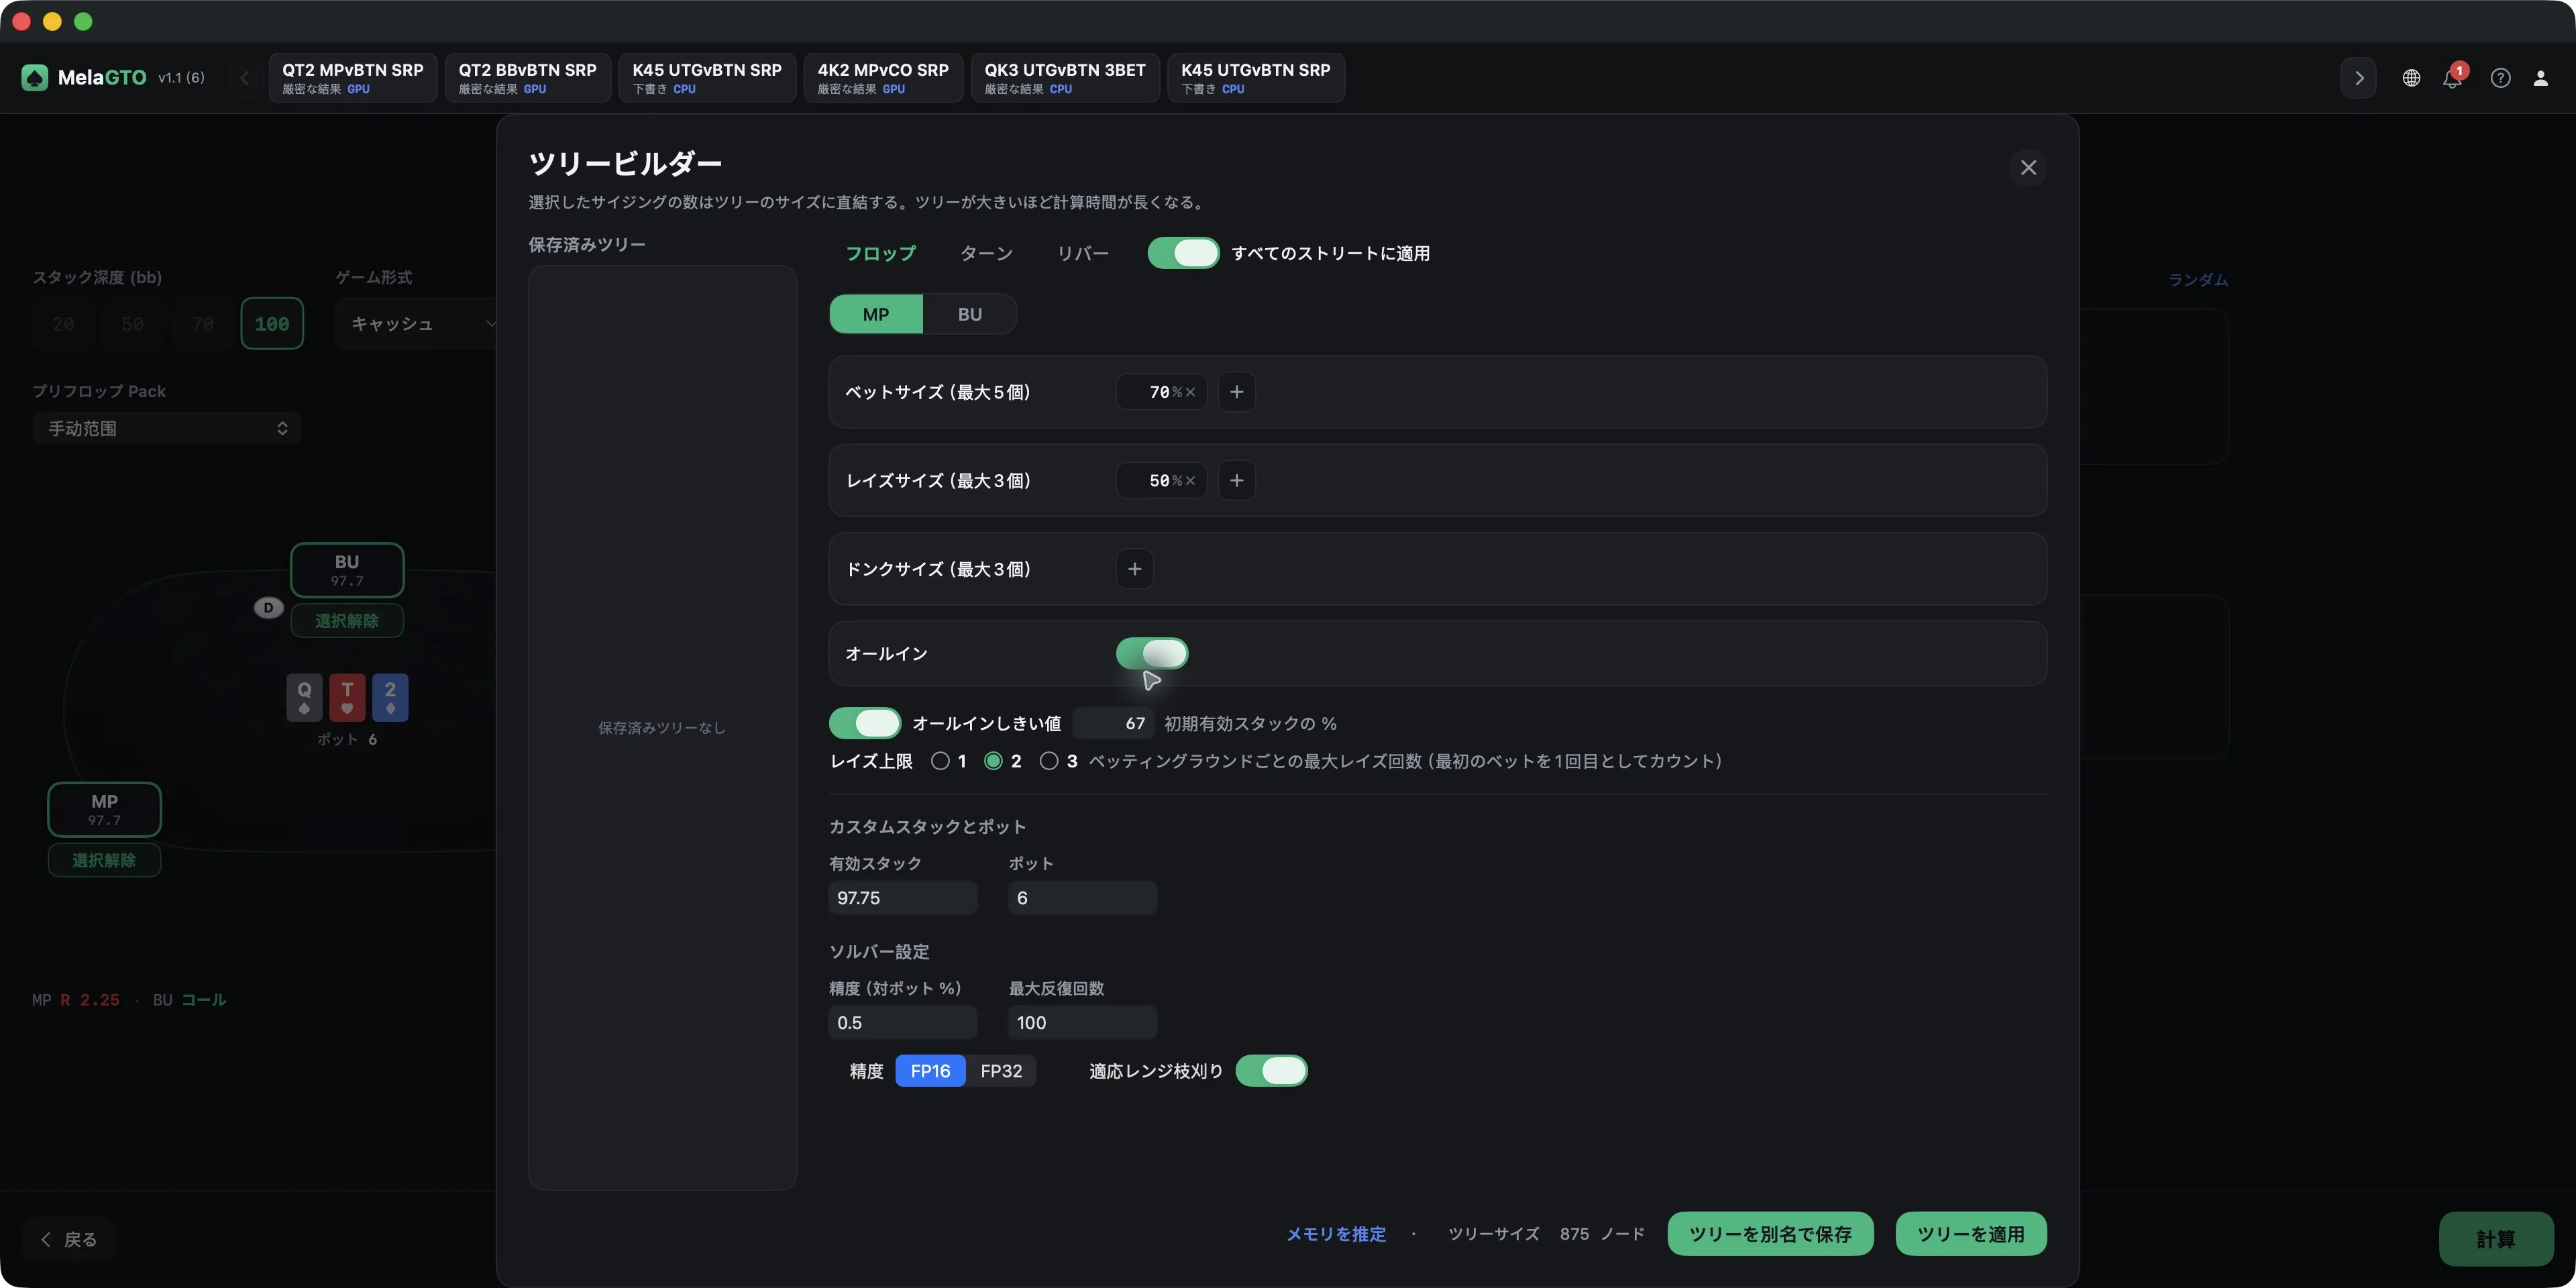Select raise limit 3 radio
Screen dimensions: 2576x1288
pyautogui.click(x=1048, y=761)
